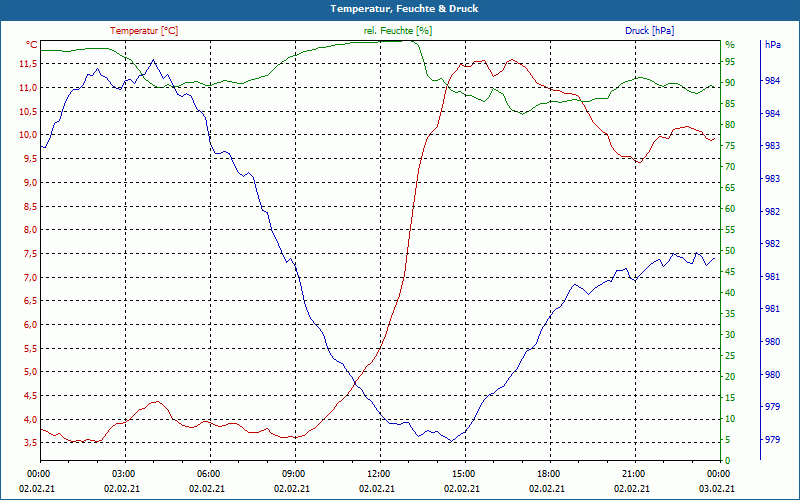Image resolution: width=800 pixels, height=500 pixels.
Task: Click the green "40" humidity axis tick
Action: [x=730, y=293]
